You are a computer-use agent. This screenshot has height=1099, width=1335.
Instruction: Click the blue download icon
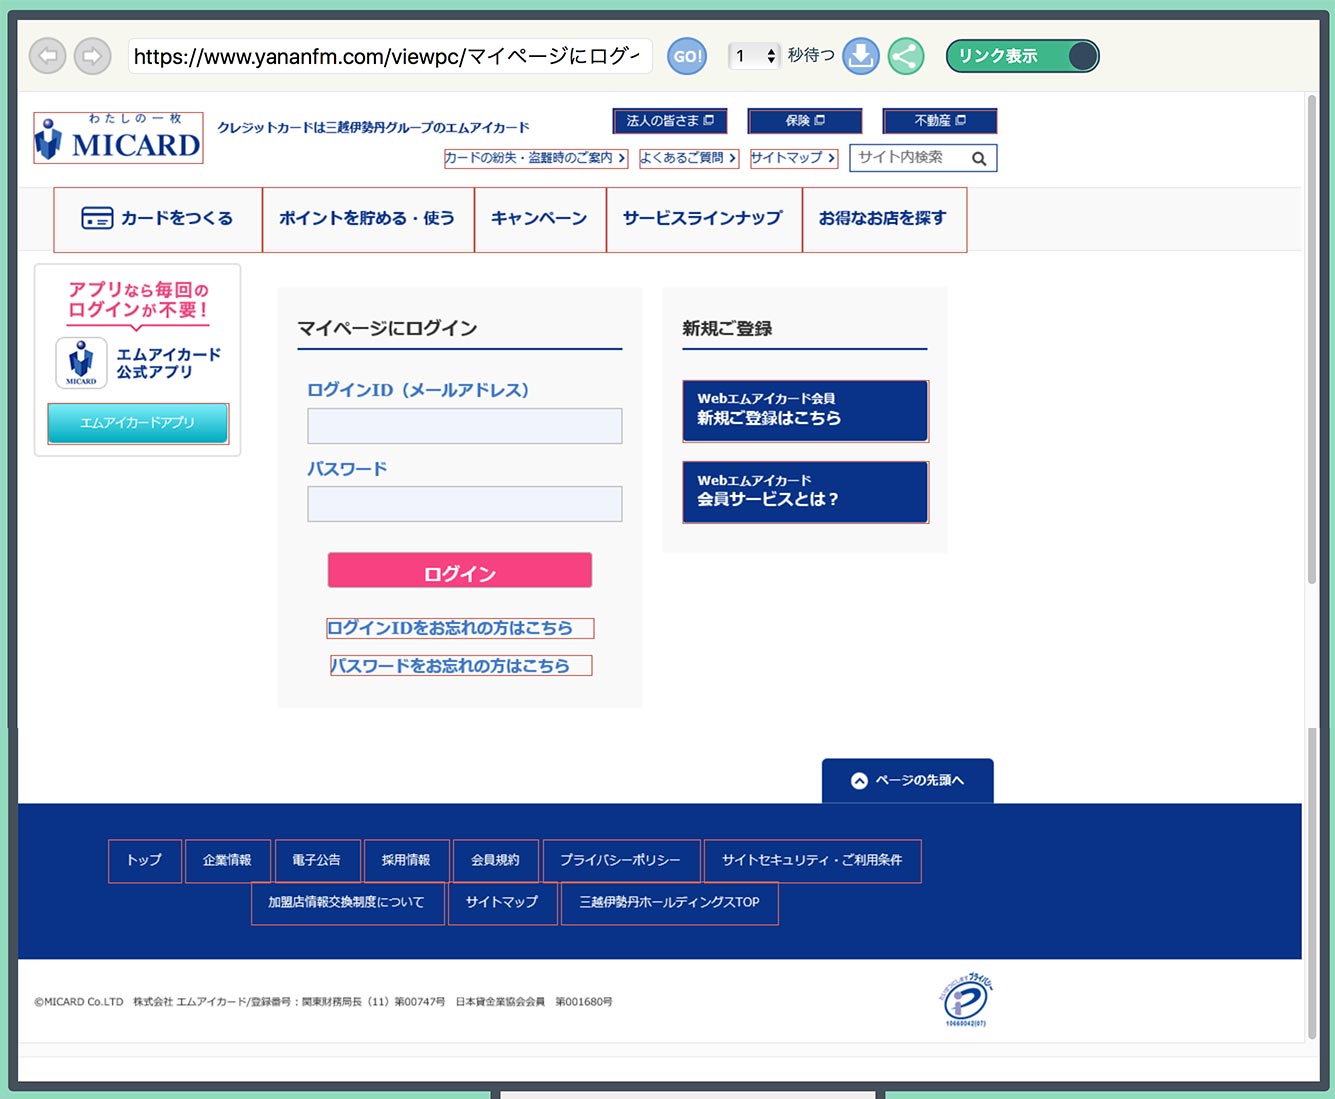click(861, 56)
